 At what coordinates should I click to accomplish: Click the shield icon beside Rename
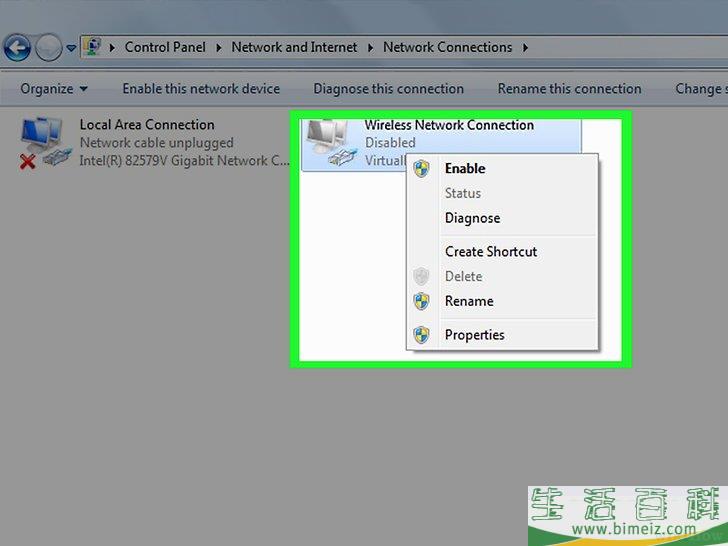click(422, 301)
